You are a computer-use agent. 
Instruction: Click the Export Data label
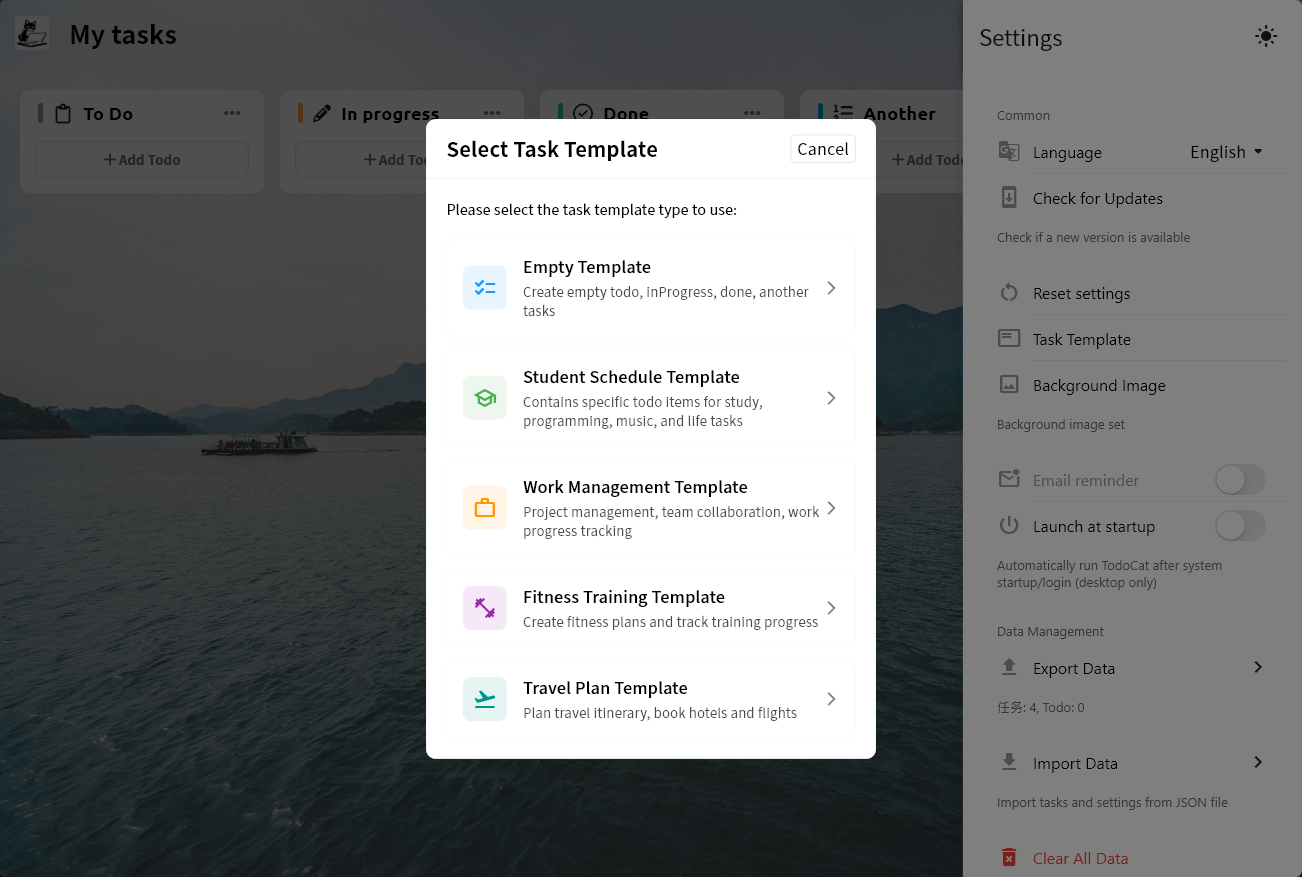pyautogui.click(x=1074, y=668)
